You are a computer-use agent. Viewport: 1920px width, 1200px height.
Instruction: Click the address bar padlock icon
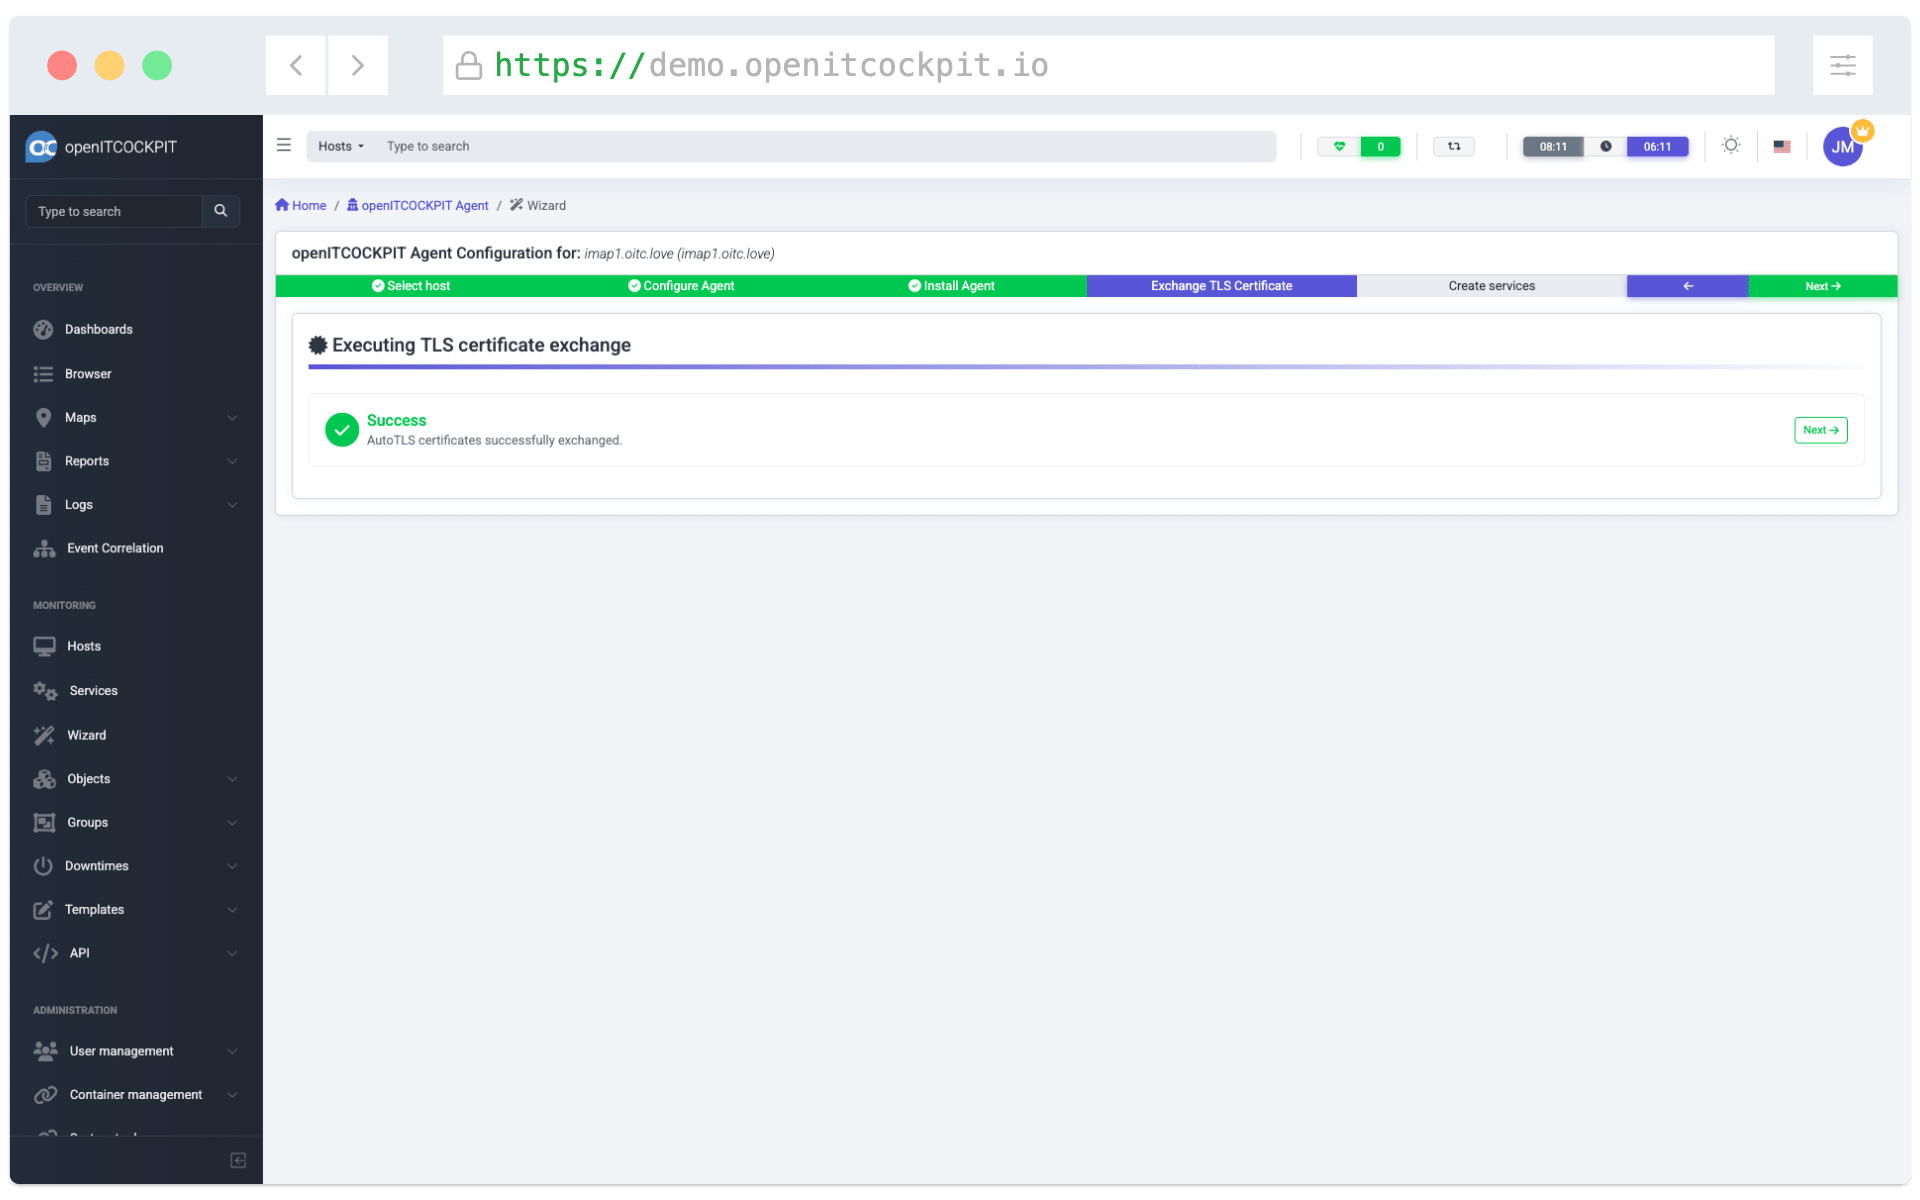pos(468,66)
